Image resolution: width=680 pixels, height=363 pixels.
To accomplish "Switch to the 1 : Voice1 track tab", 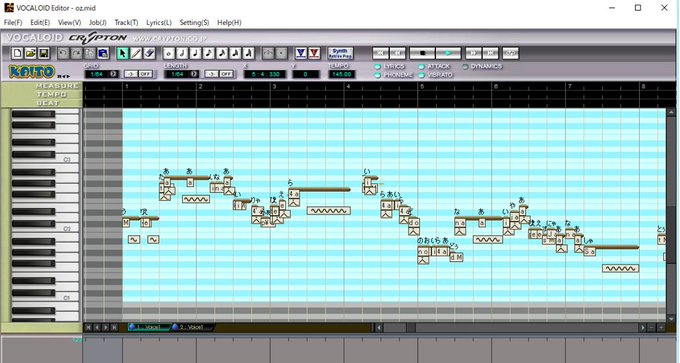I will tap(149, 327).
